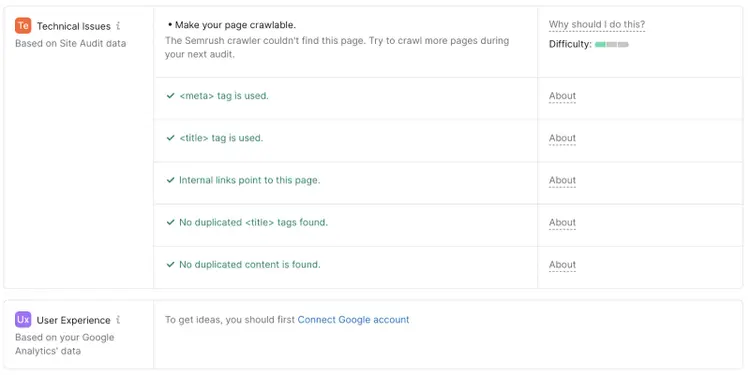Click checkmark beside No duplicated content
This screenshot has width=750, height=375.
click(170, 265)
